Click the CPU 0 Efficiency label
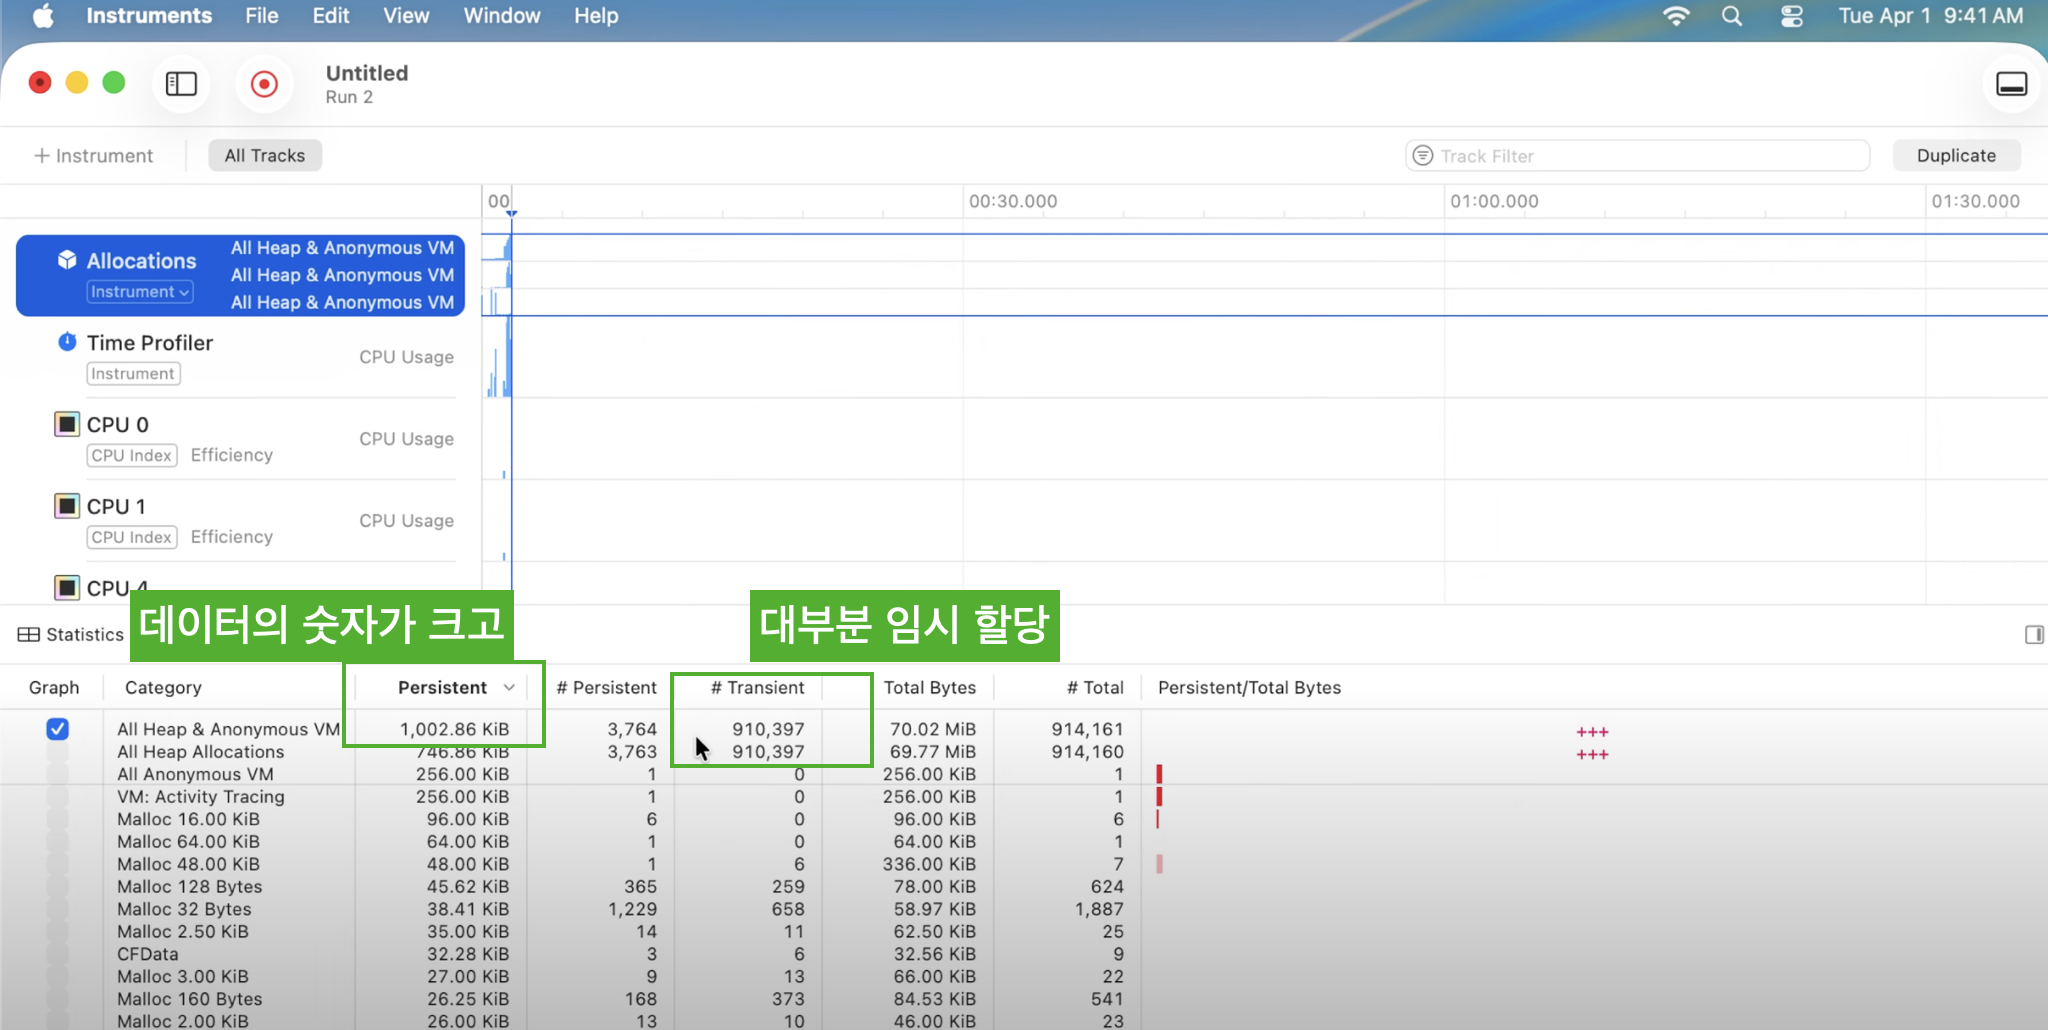This screenshot has width=2048, height=1030. click(232, 455)
